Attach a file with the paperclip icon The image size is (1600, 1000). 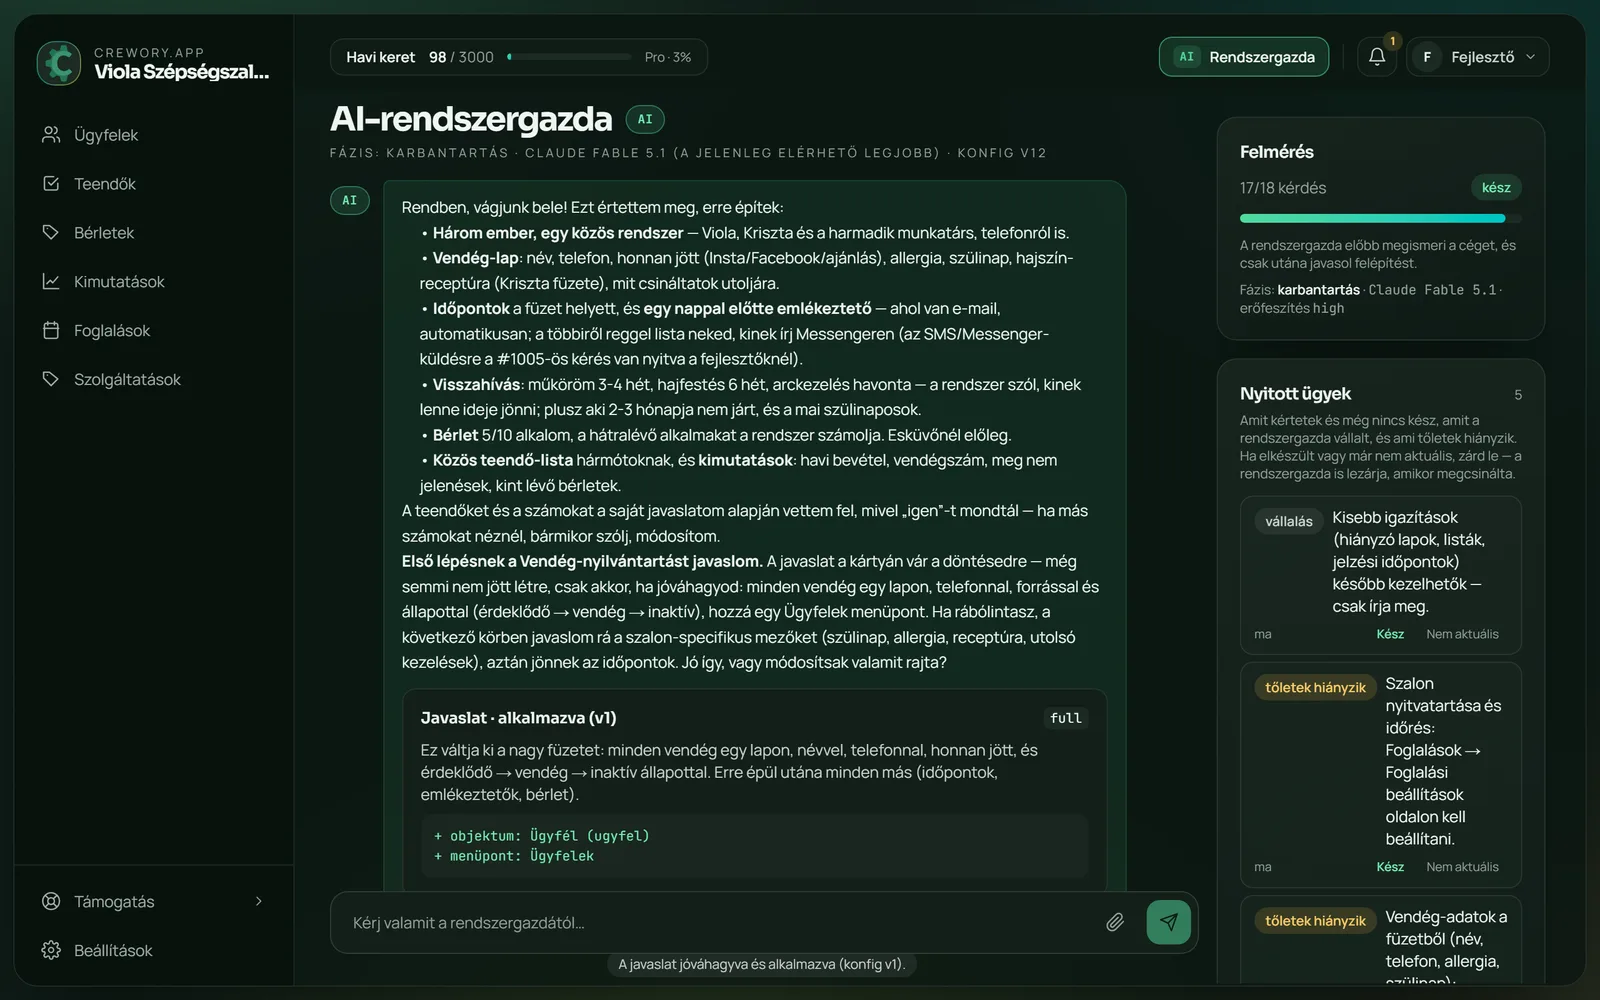point(1115,922)
